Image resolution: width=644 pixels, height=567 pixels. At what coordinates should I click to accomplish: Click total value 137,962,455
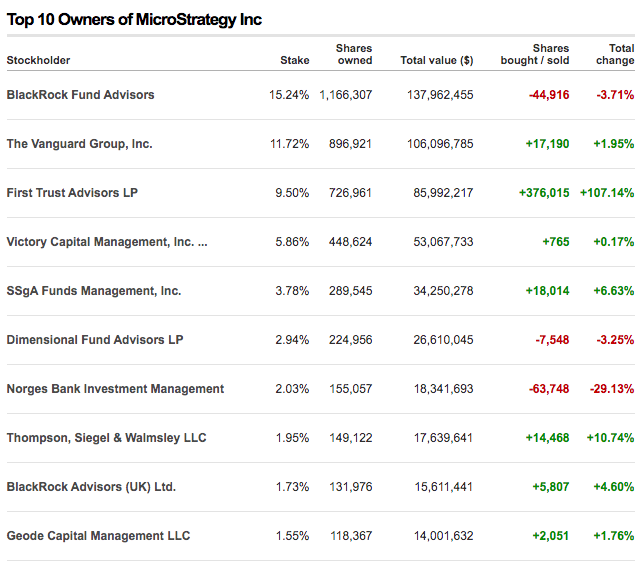point(440,95)
